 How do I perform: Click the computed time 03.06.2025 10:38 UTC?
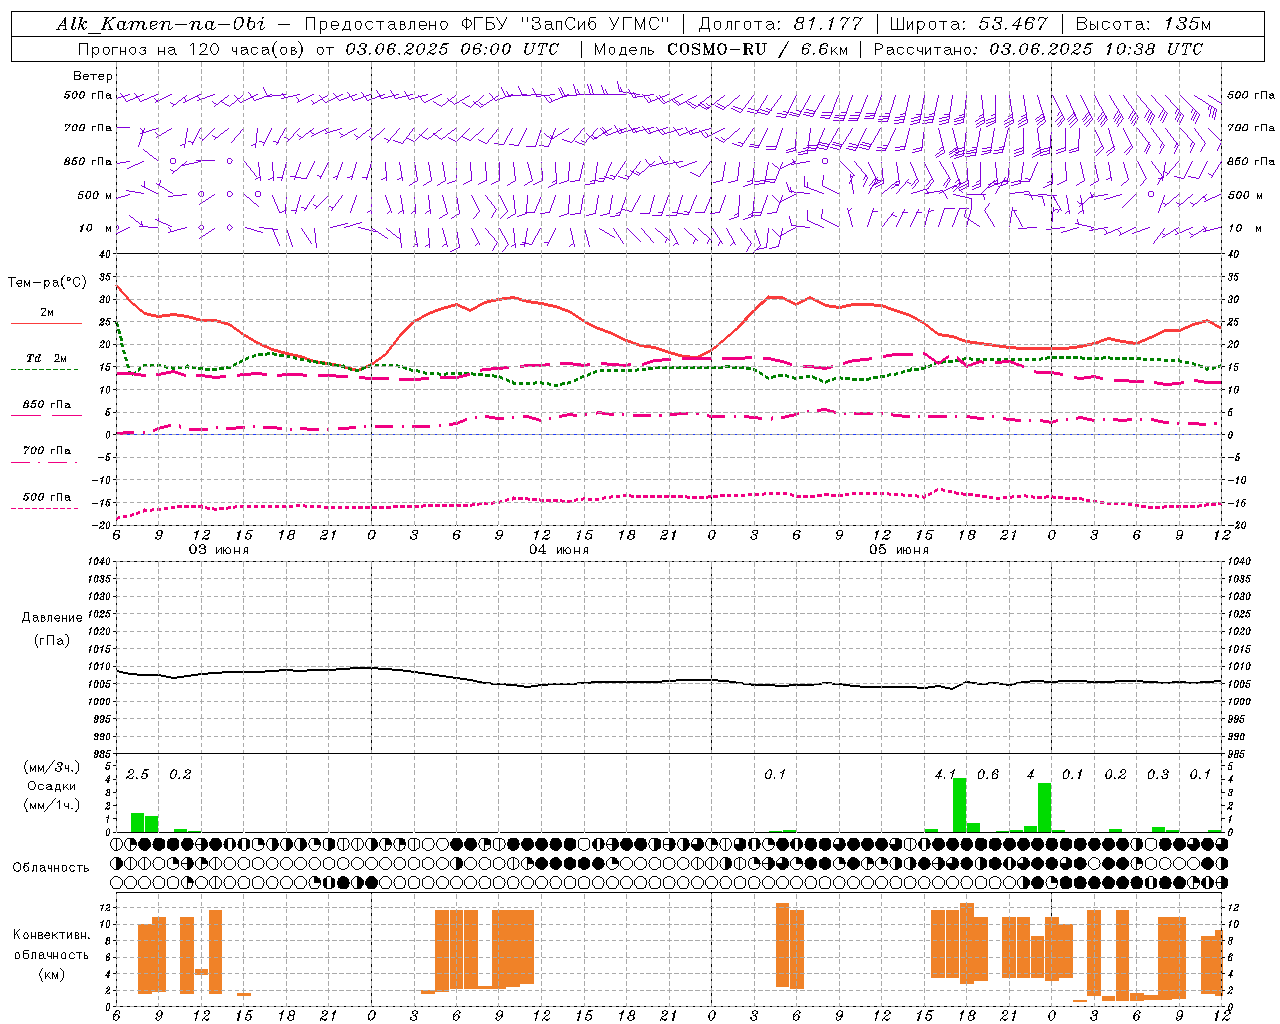click(1096, 49)
